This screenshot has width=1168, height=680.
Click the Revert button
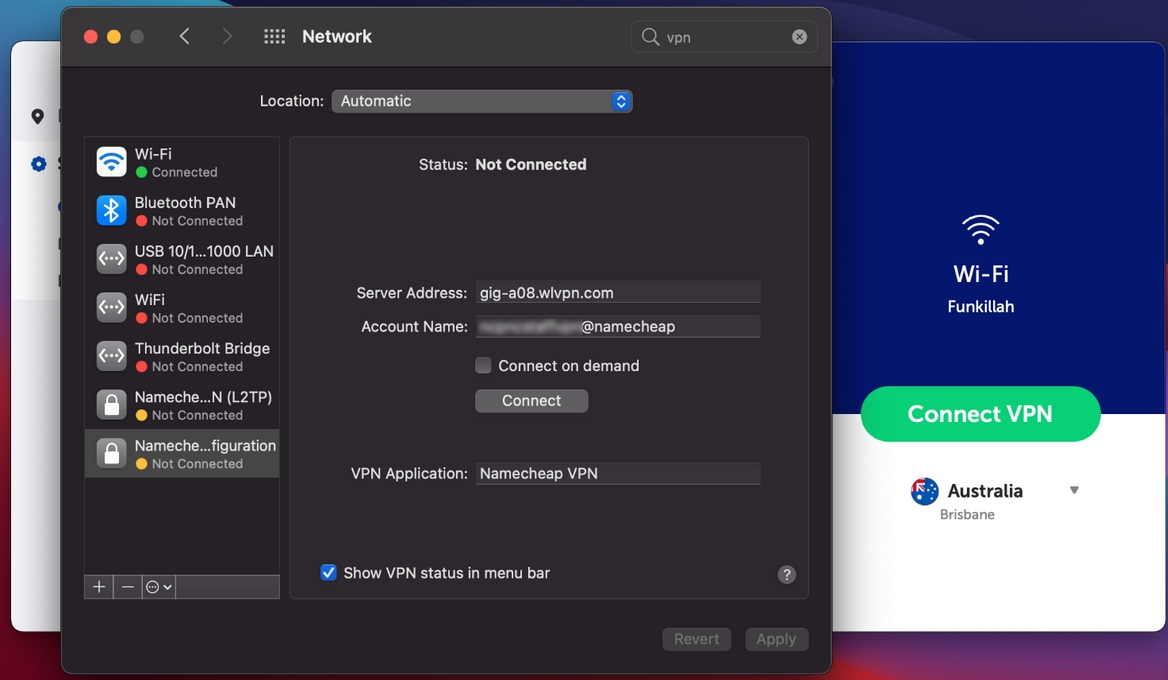[696, 639]
